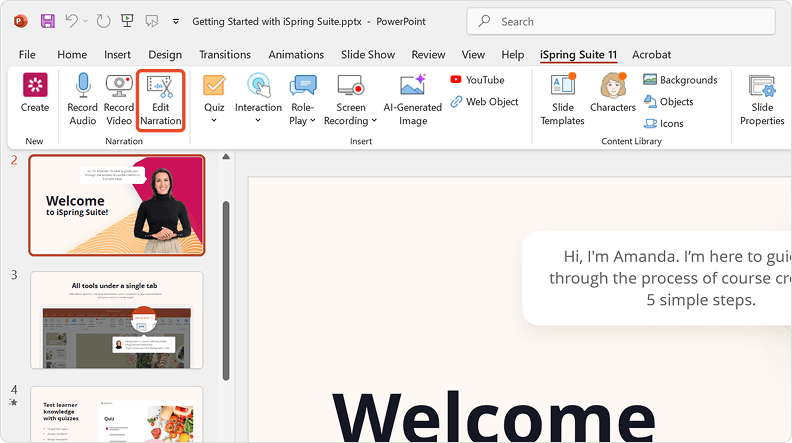The image size is (792, 443).
Task: Start Record Audio narration
Action: pyautogui.click(x=82, y=99)
